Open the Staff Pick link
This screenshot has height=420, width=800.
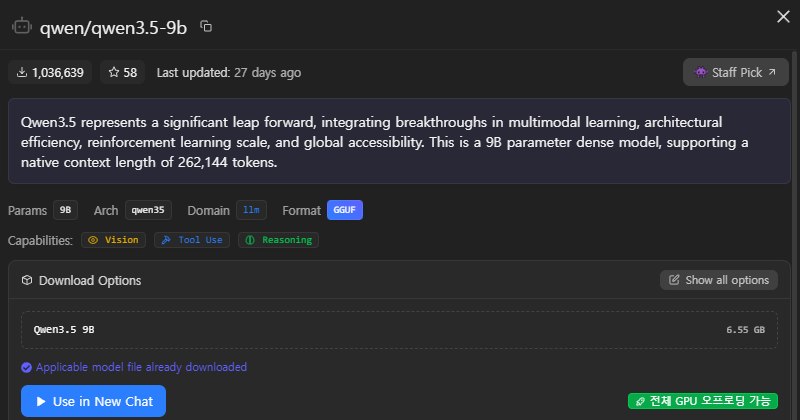(735, 72)
